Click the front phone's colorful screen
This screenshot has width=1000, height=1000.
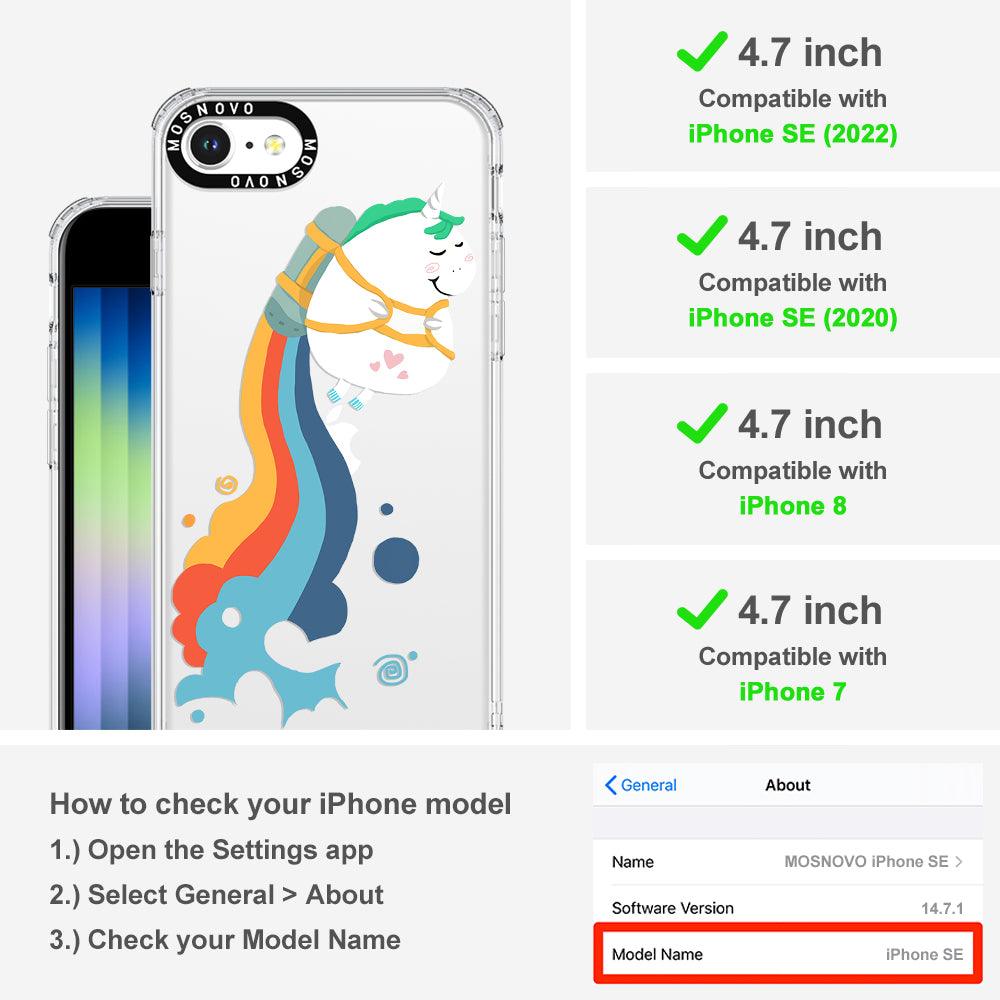(112, 507)
